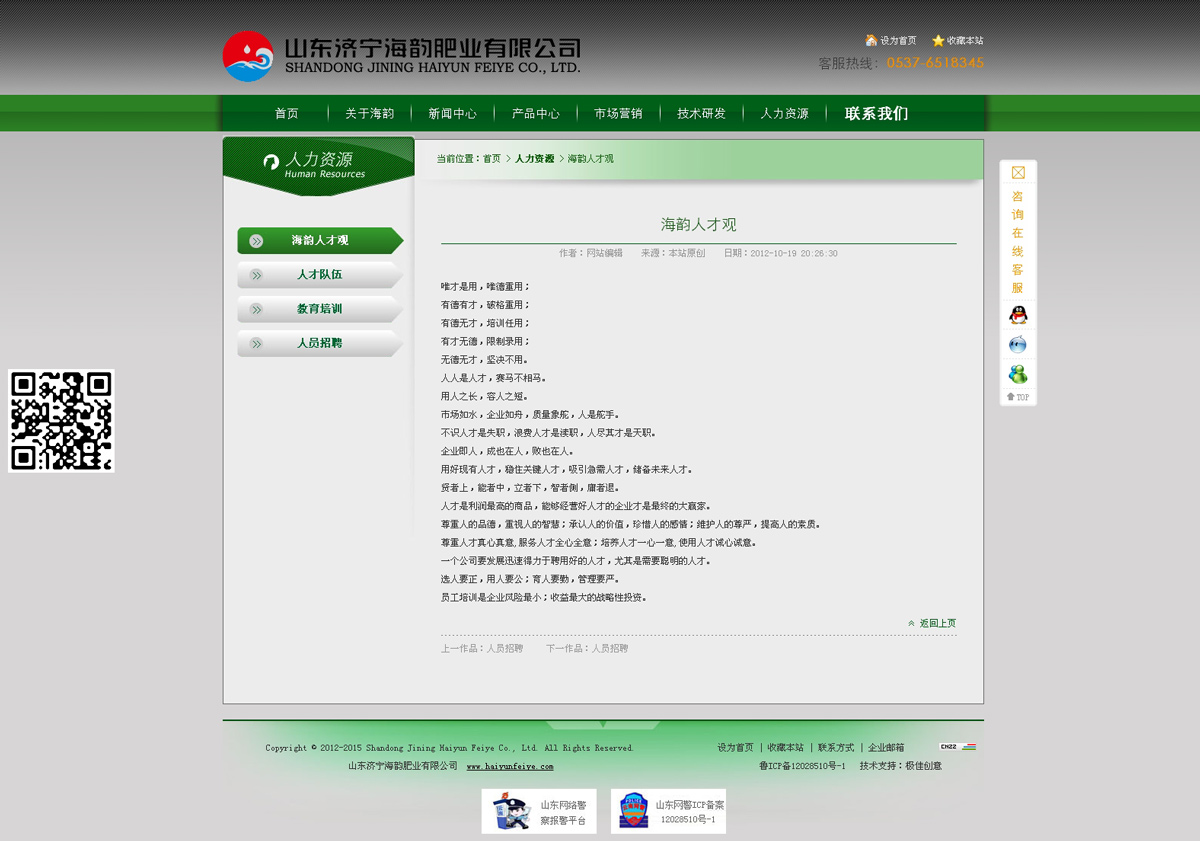1200x841 pixels.
Task: Open the 山东网络警察报警平台 badge
Action: coord(539,811)
